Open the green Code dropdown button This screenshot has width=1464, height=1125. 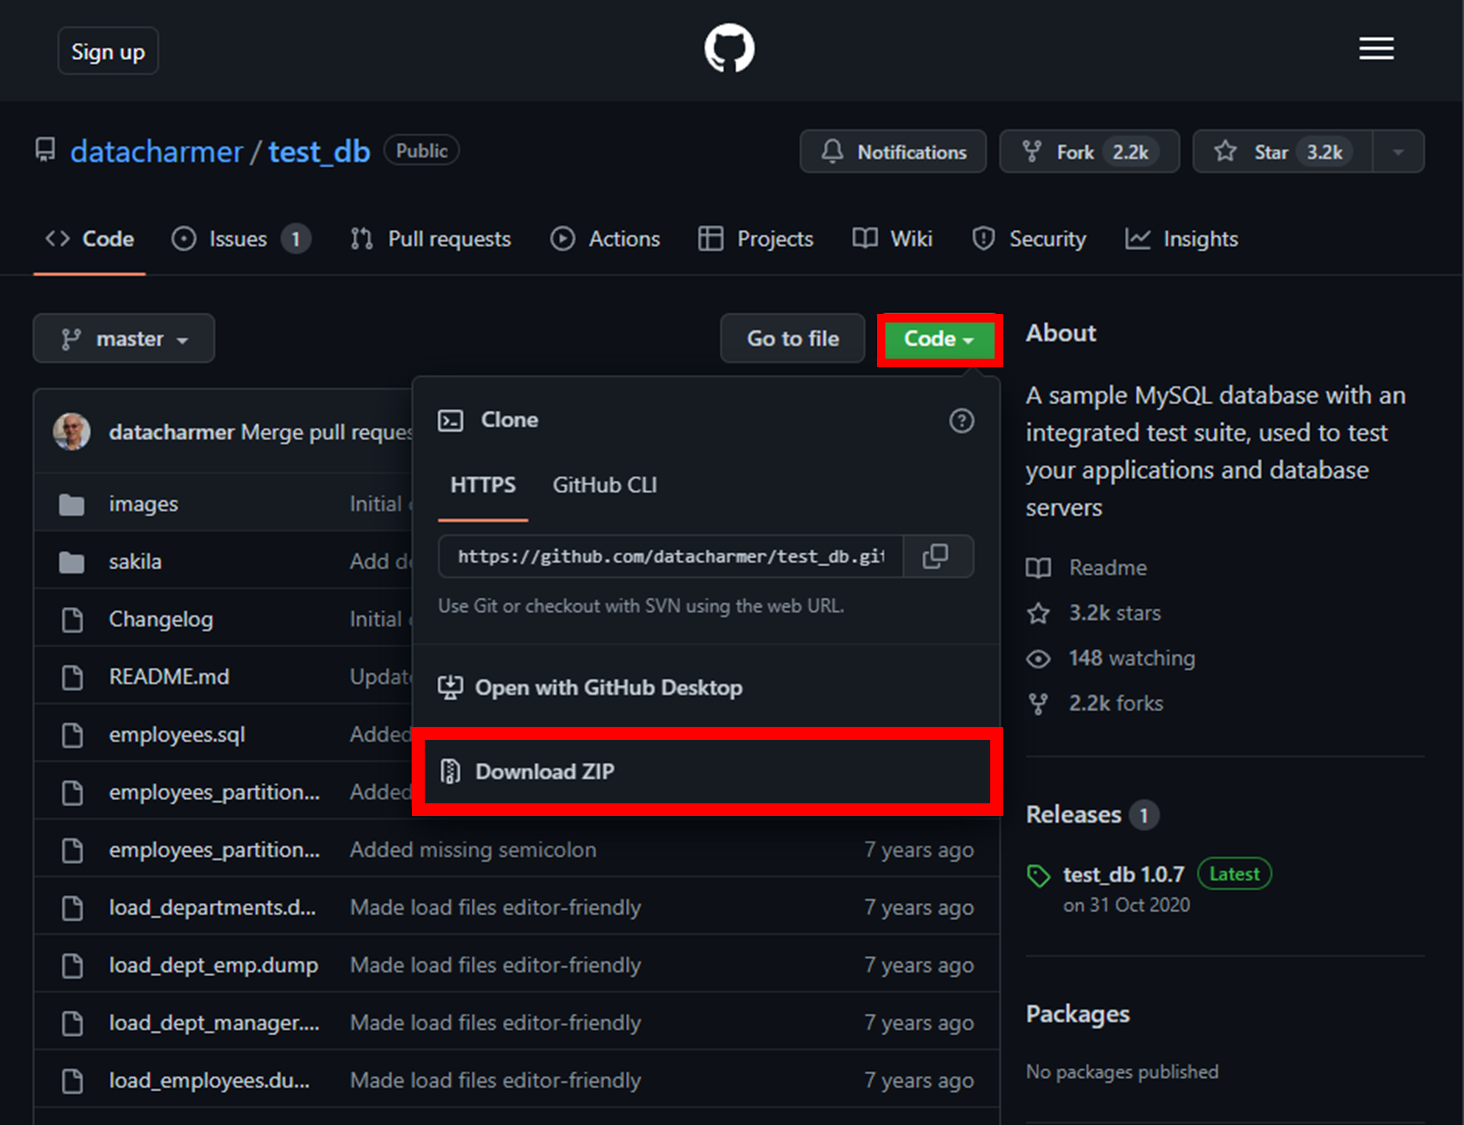[x=939, y=339]
